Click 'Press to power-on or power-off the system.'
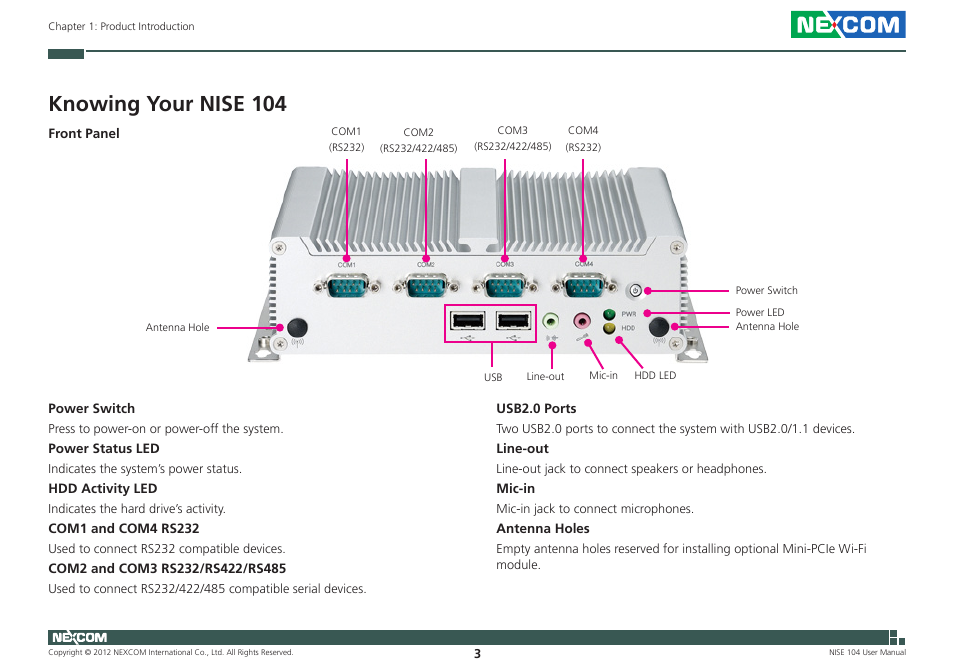Image resolution: width=954 pixels, height=672 pixels. tap(165, 429)
